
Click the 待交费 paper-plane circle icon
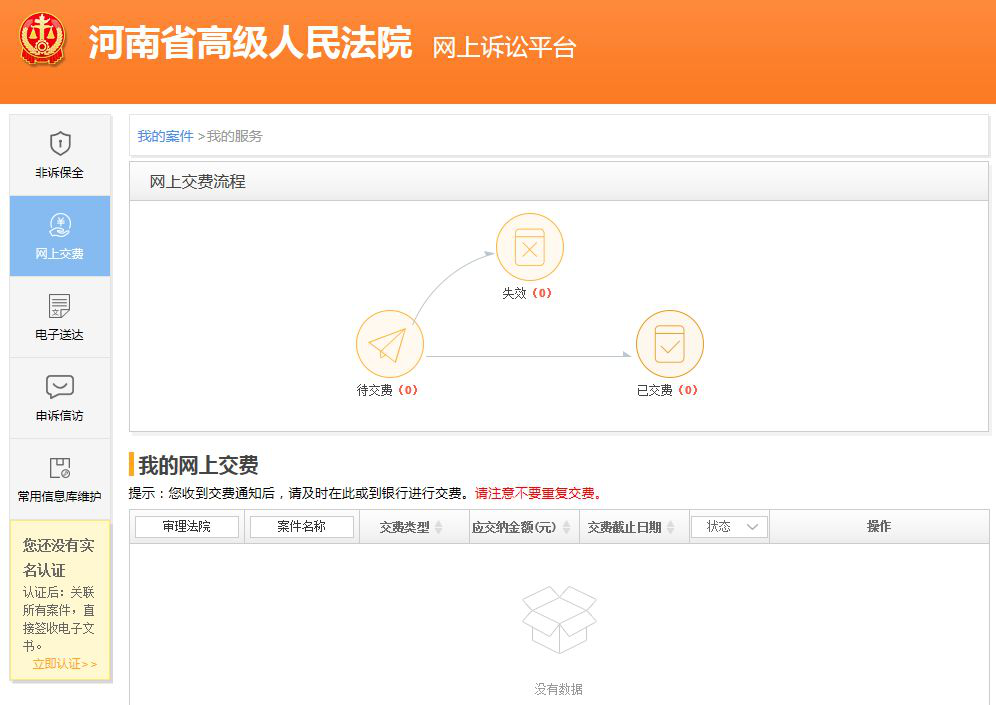point(389,343)
